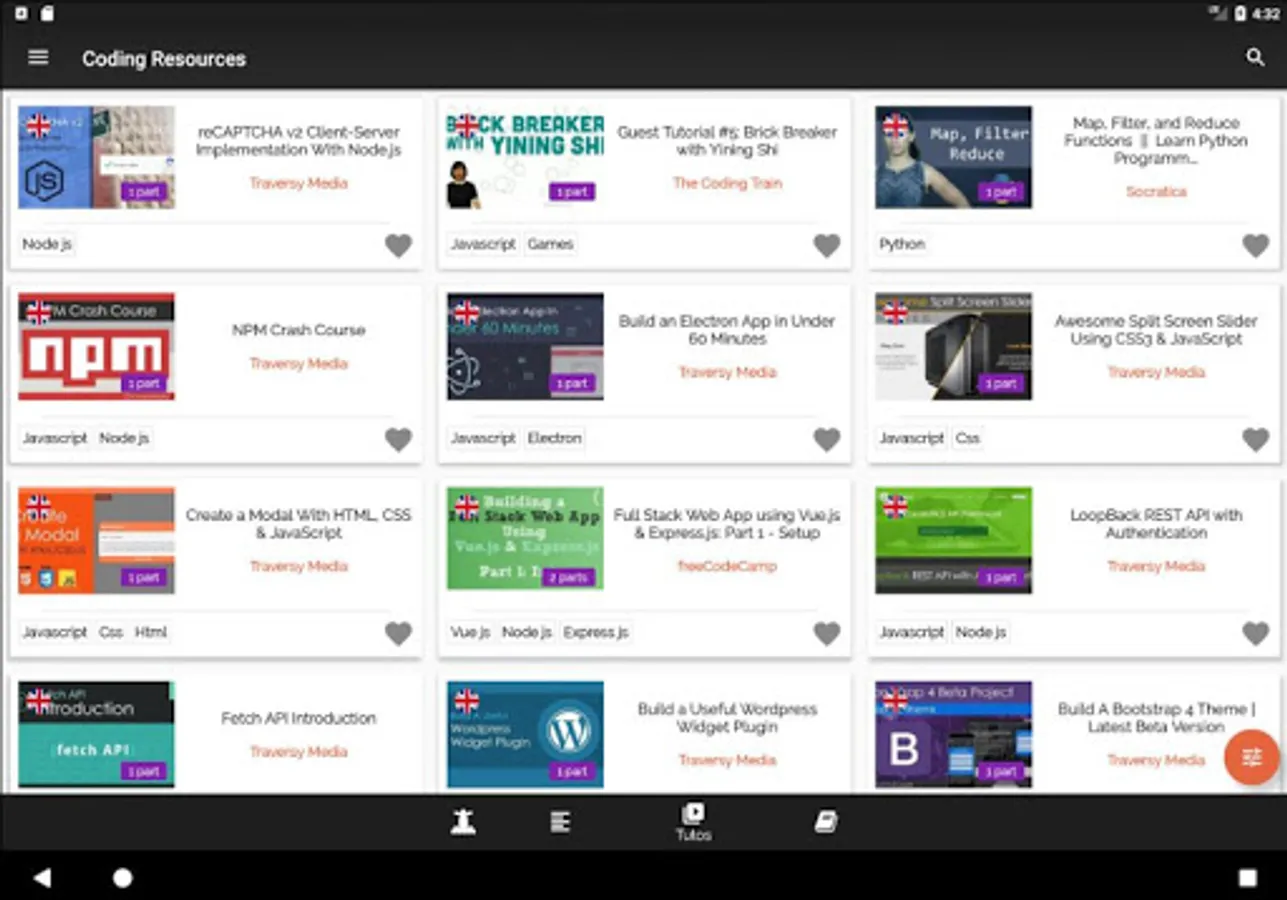Image resolution: width=1287 pixels, height=900 pixels.
Task: Tap the Express.js tag
Action: [x=595, y=632]
